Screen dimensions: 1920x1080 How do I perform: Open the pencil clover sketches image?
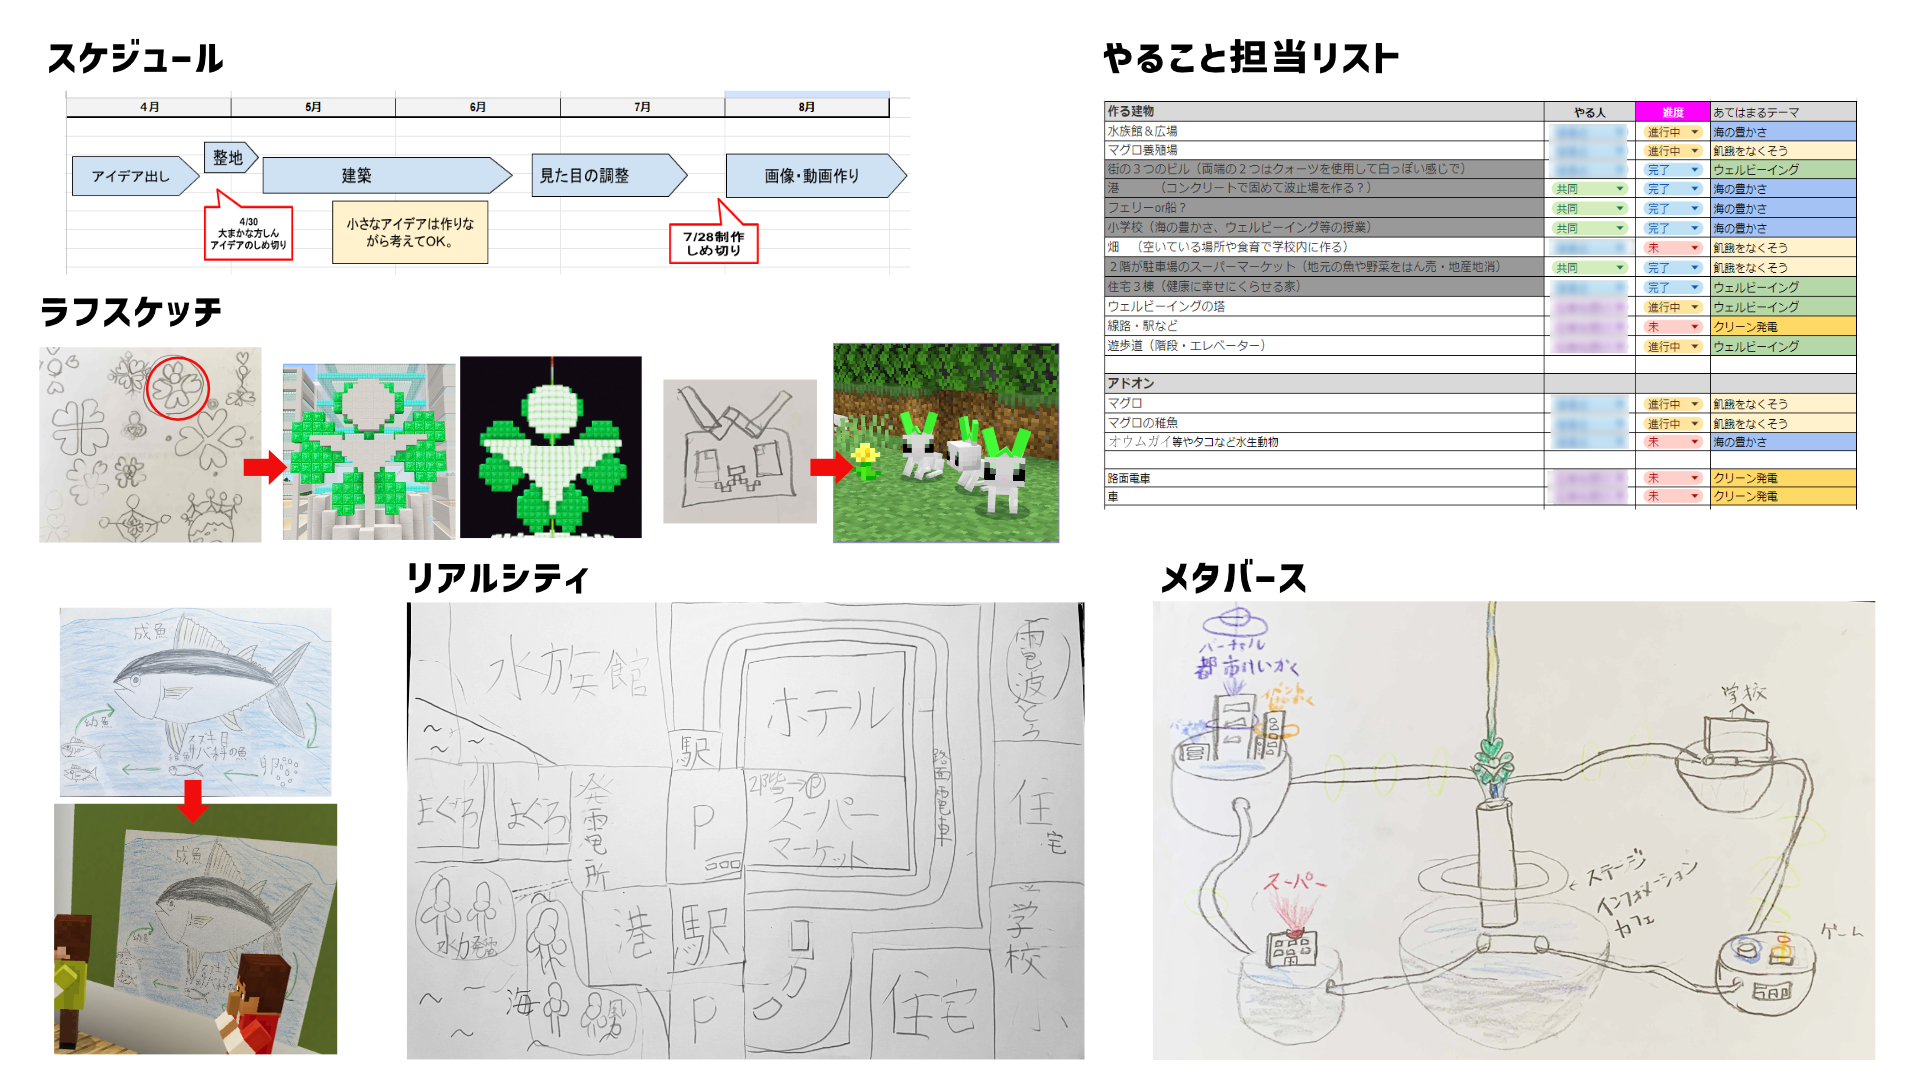pos(150,445)
